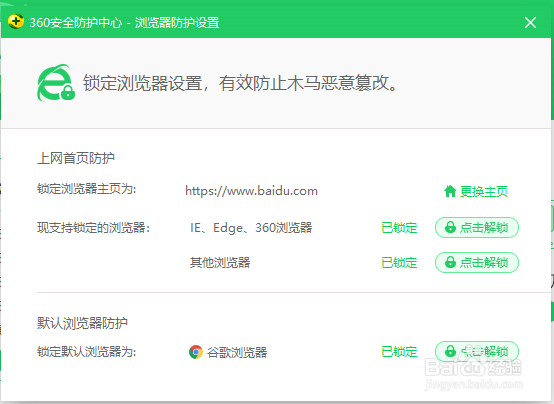Click the 谷歌浏览器 label
This screenshot has width=554, height=404.
237,352
